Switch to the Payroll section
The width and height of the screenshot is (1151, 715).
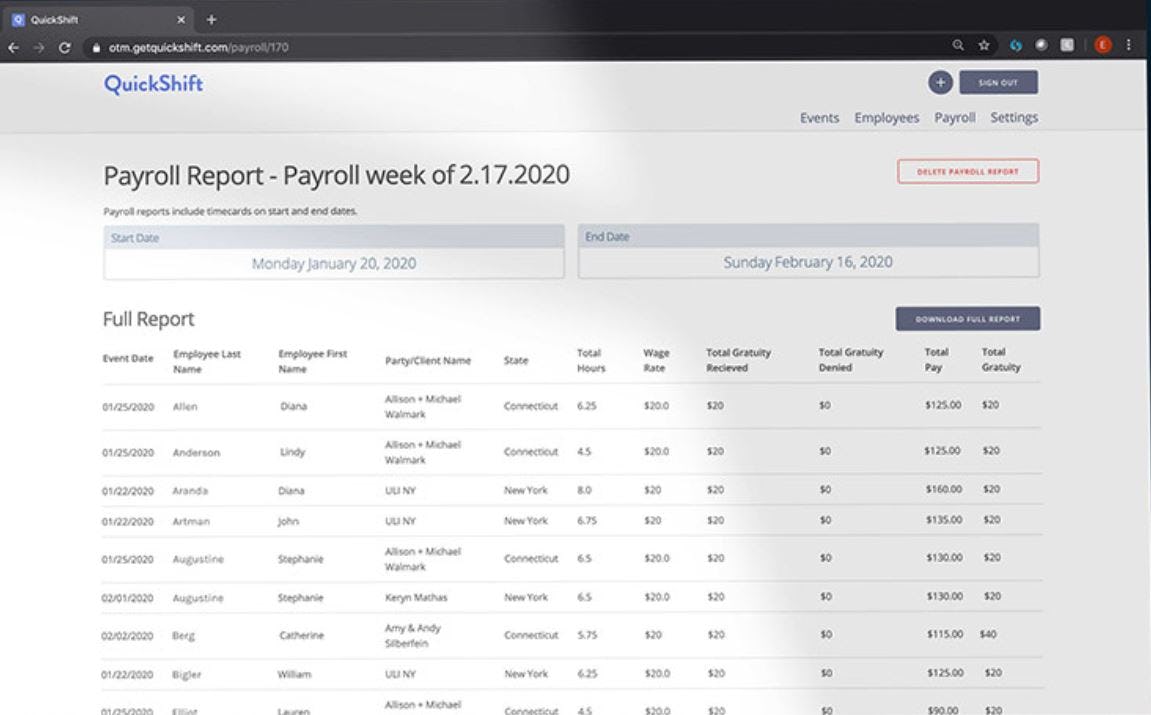click(954, 117)
